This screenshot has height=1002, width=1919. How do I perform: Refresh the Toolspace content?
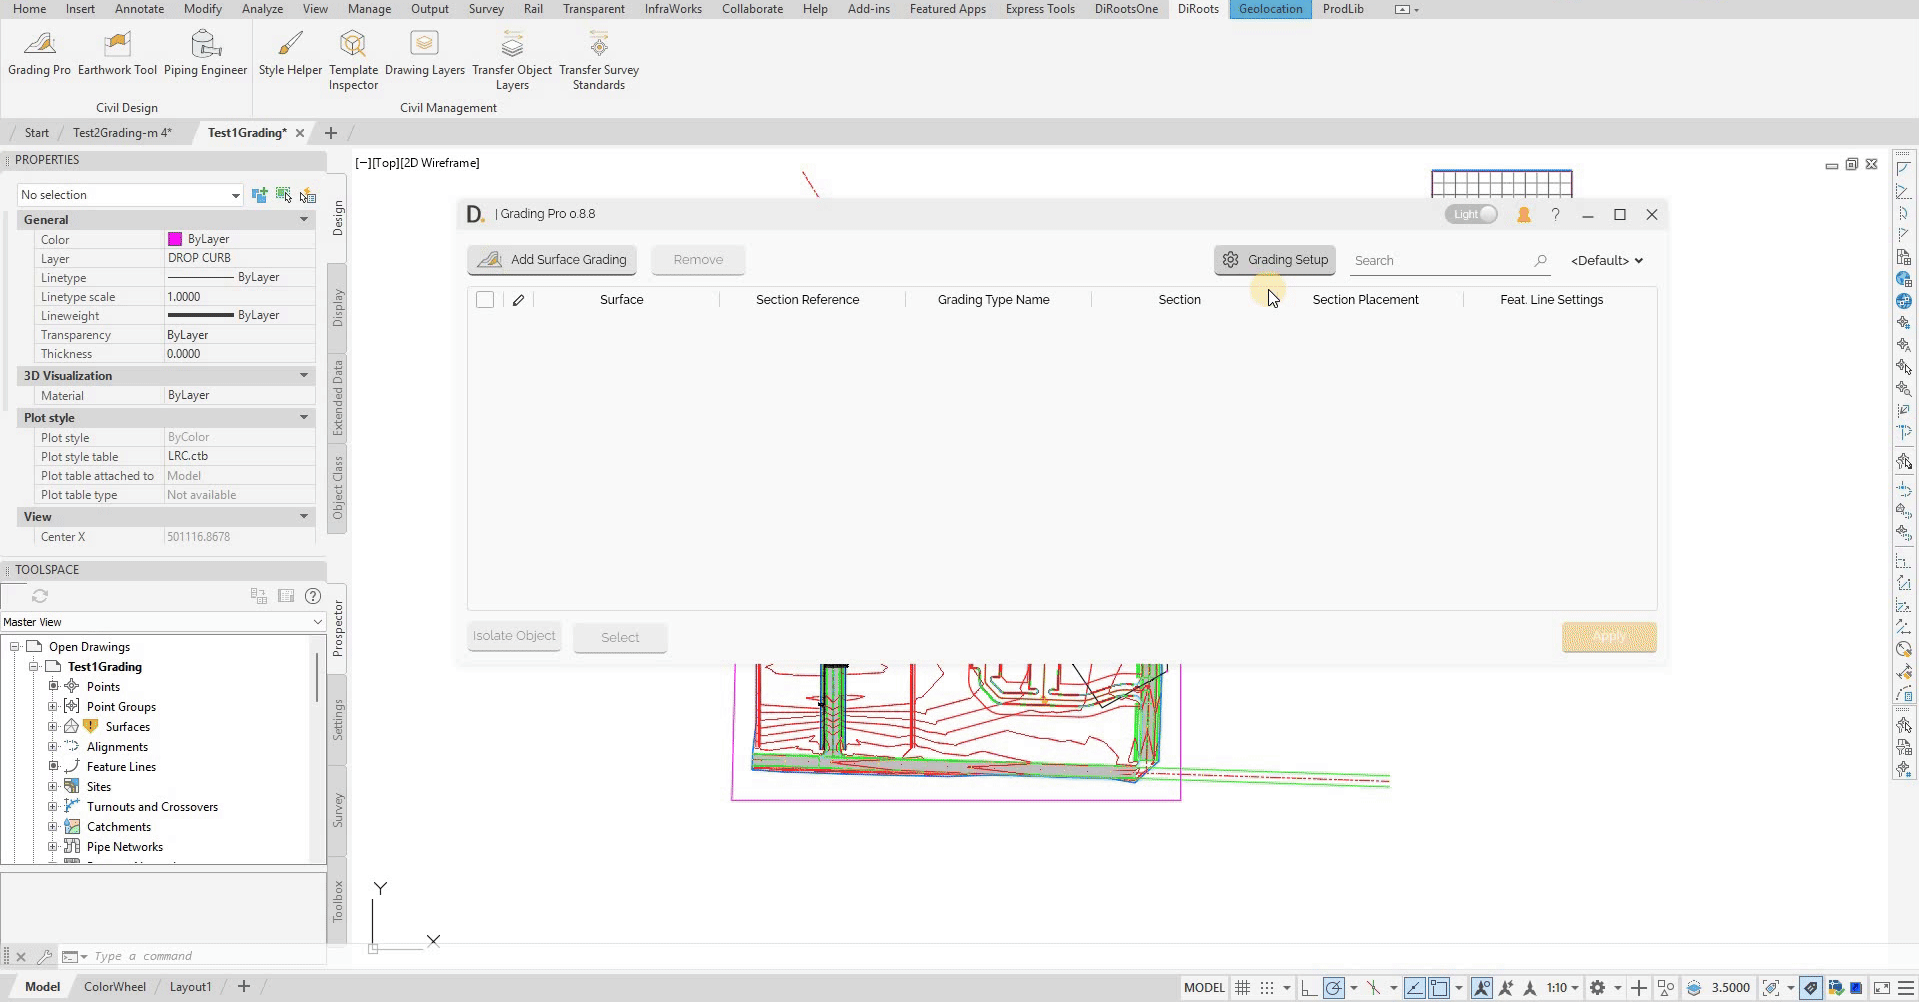pyautogui.click(x=40, y=596)
